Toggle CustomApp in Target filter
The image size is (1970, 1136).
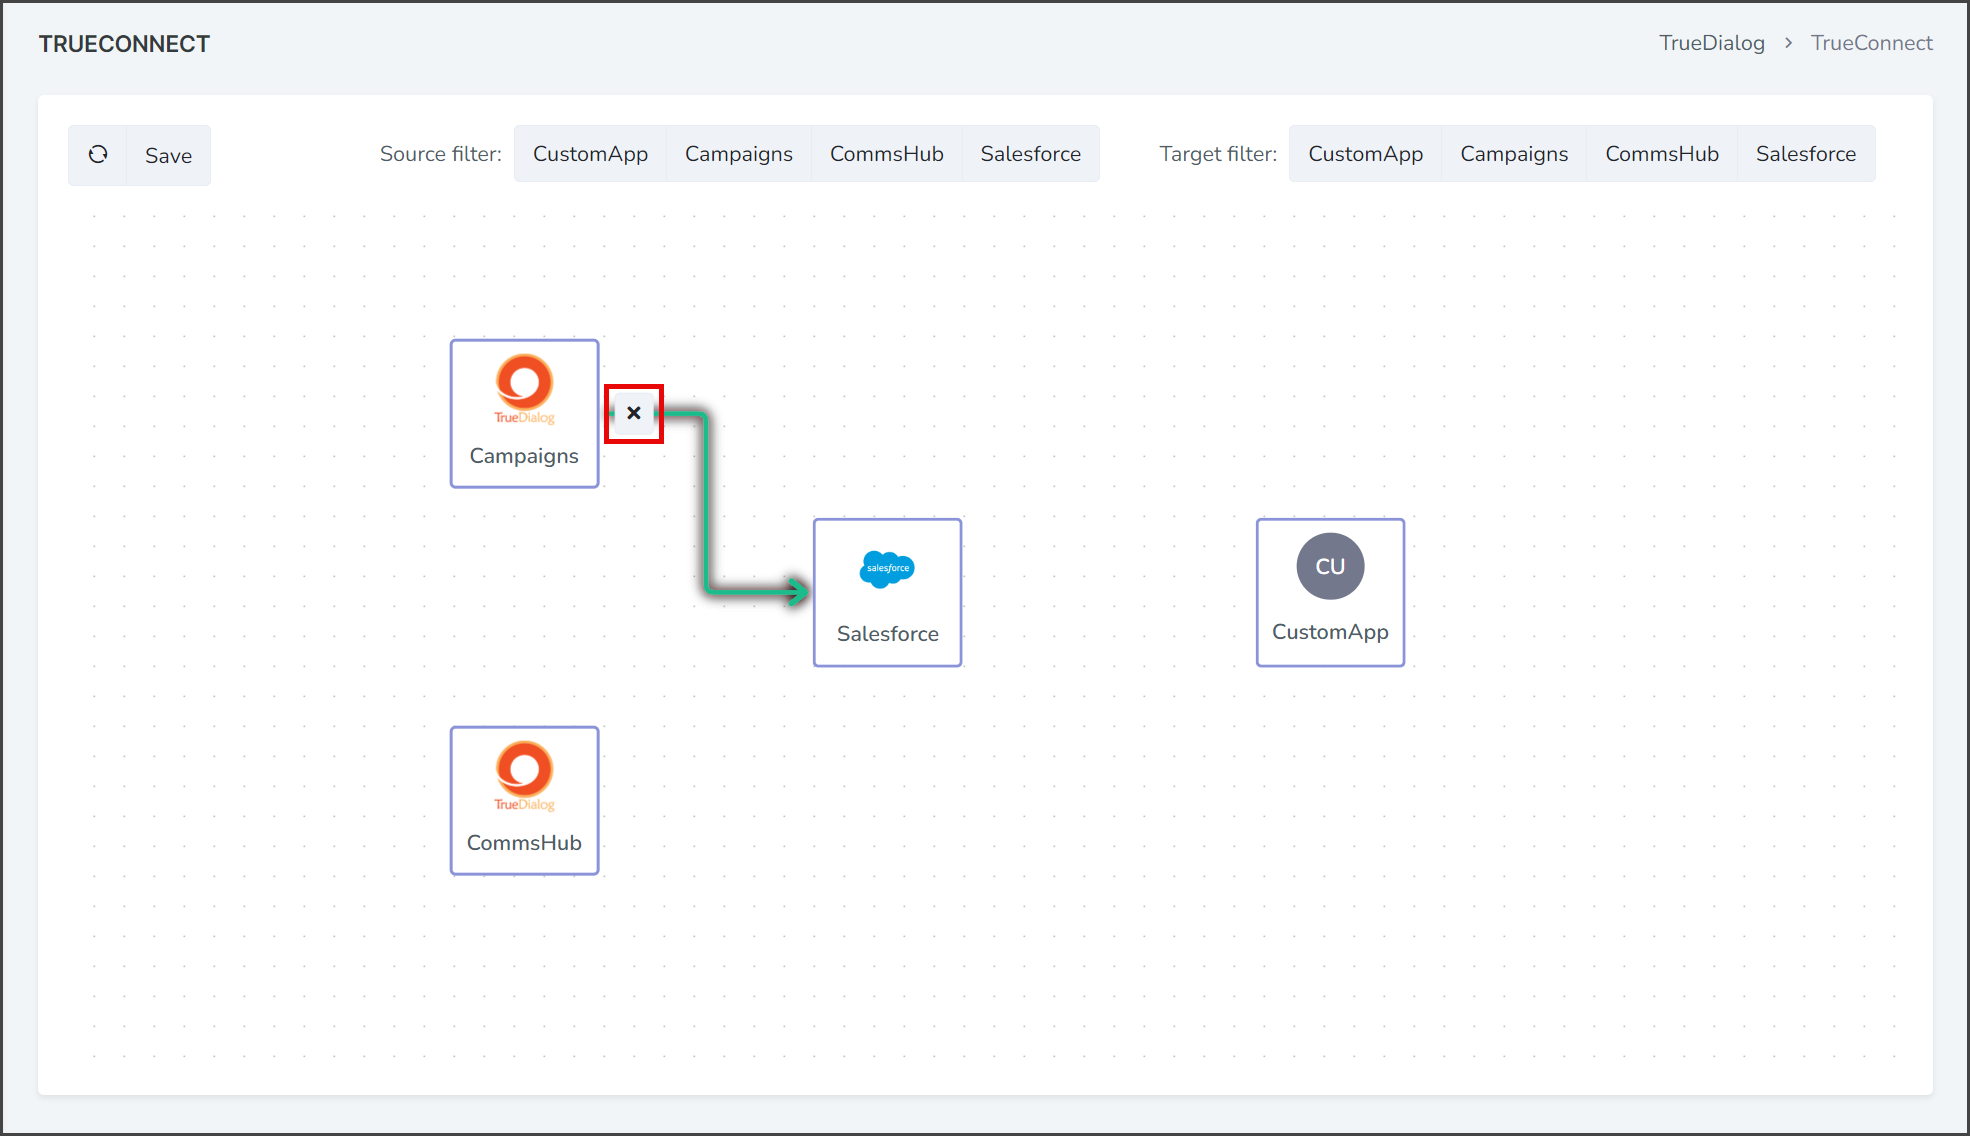[1365, 154]
